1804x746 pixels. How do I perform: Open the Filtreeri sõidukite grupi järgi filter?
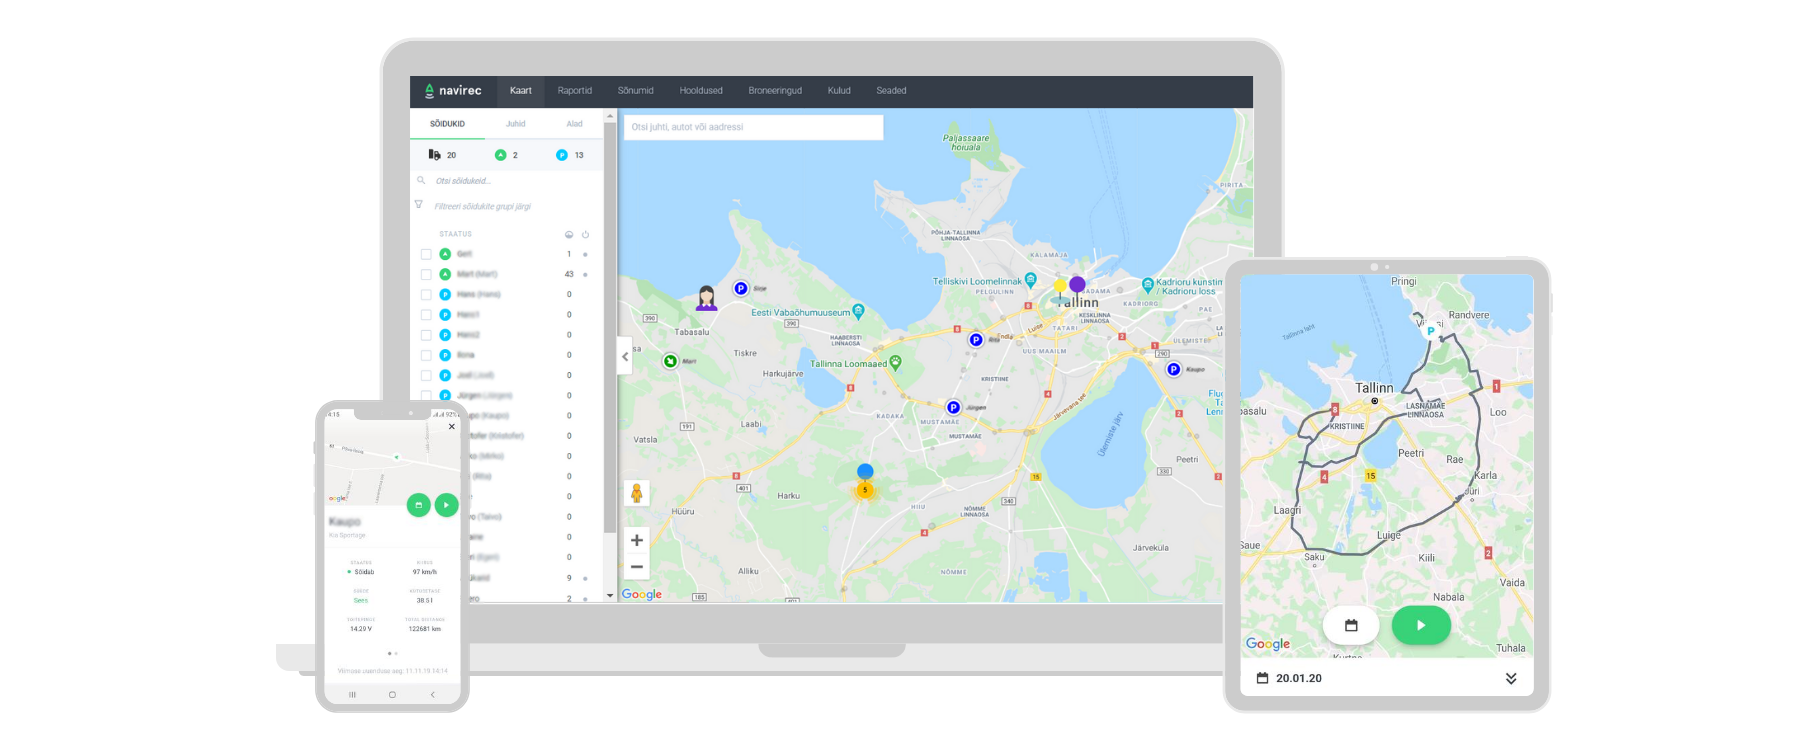483,206
